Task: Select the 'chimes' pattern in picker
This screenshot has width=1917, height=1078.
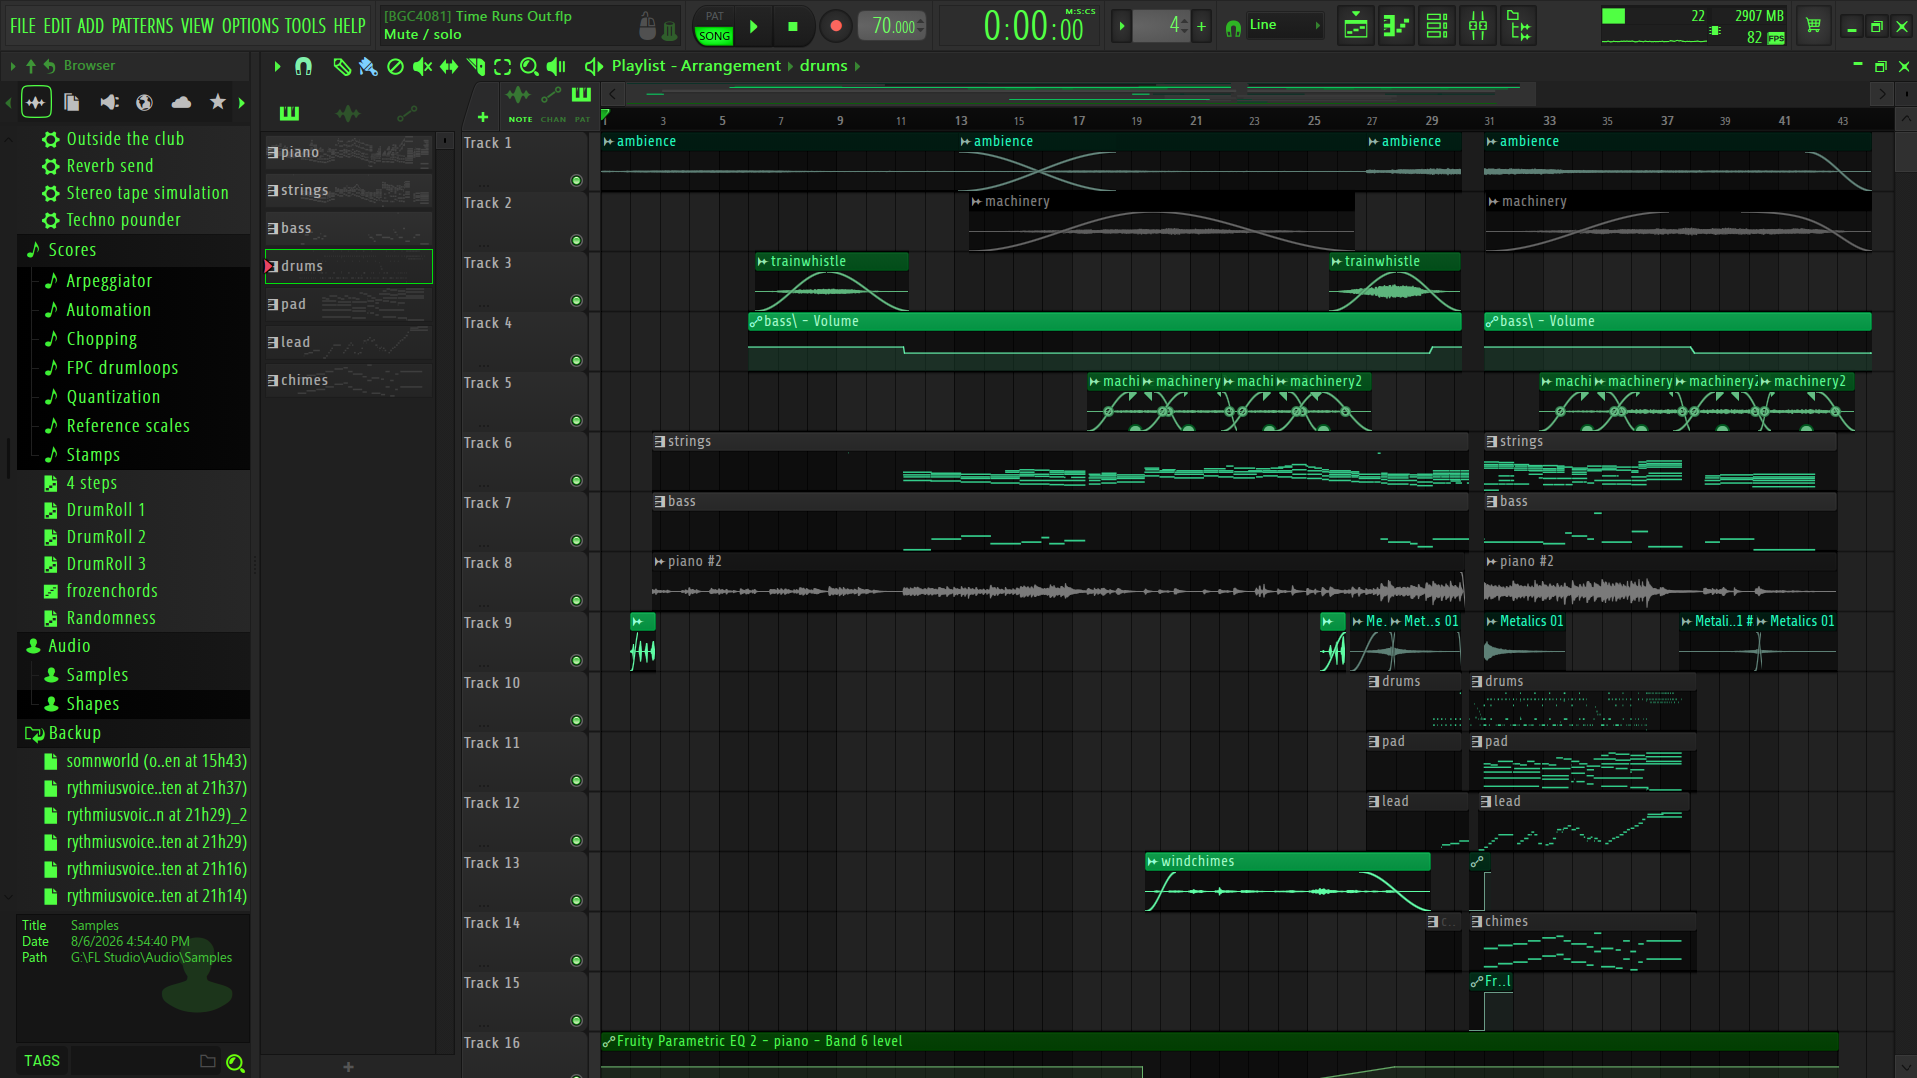Action: point(348,380)
